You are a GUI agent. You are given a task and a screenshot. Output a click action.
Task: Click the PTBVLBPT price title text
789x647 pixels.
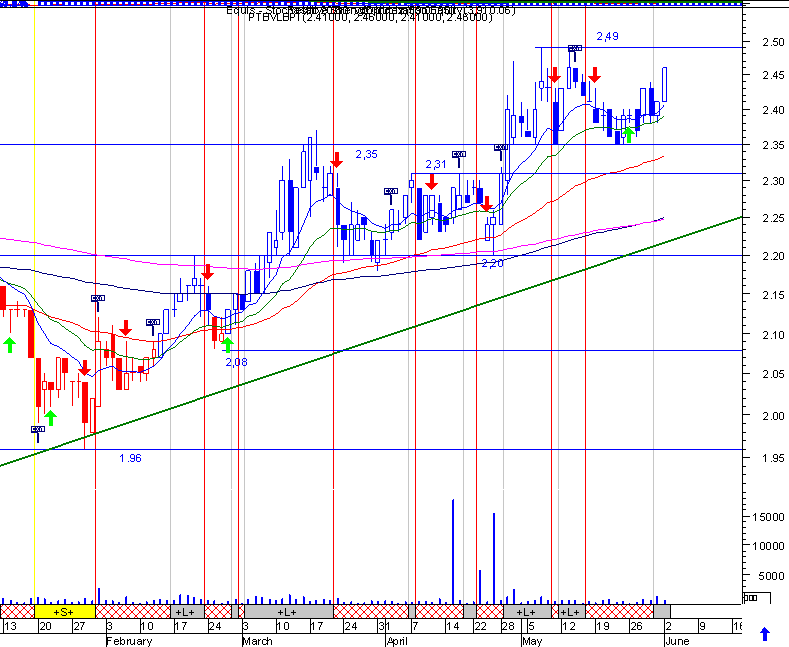click(x=370, y=18)
